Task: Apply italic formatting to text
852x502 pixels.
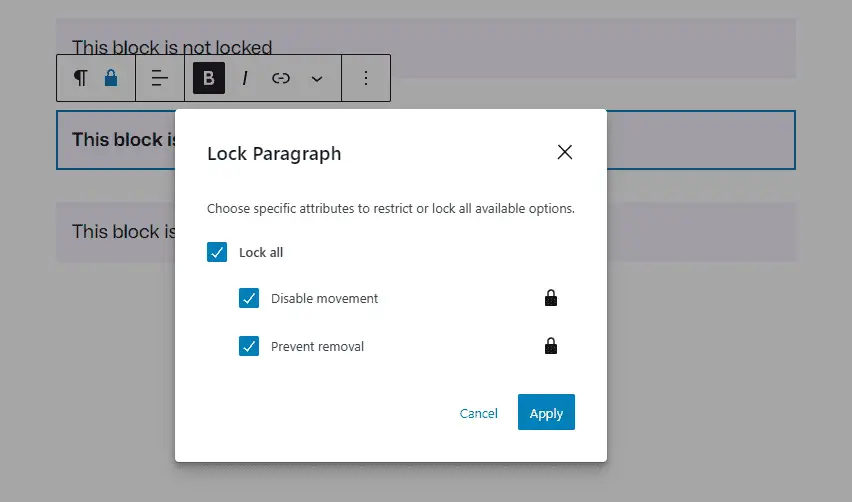Action: (245, 78)
